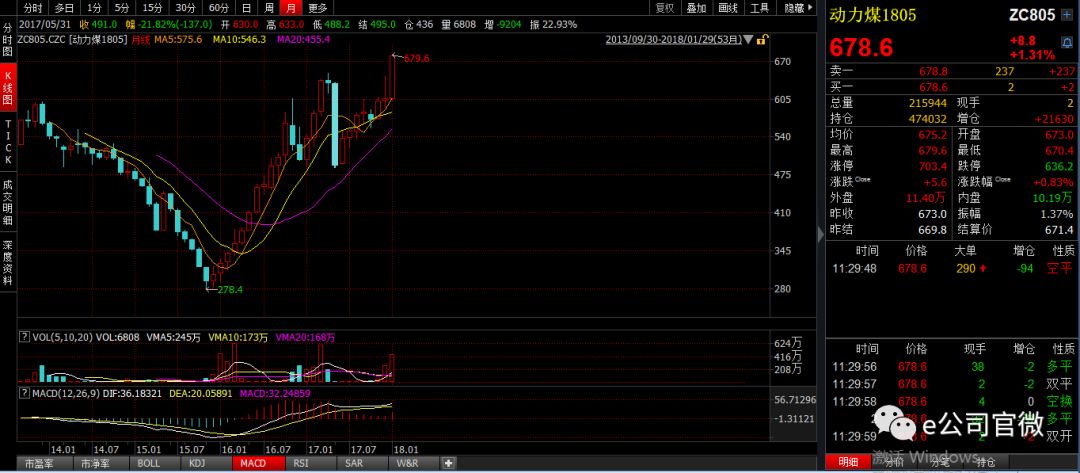Click 持仓 value 474032

pos(928,119)
